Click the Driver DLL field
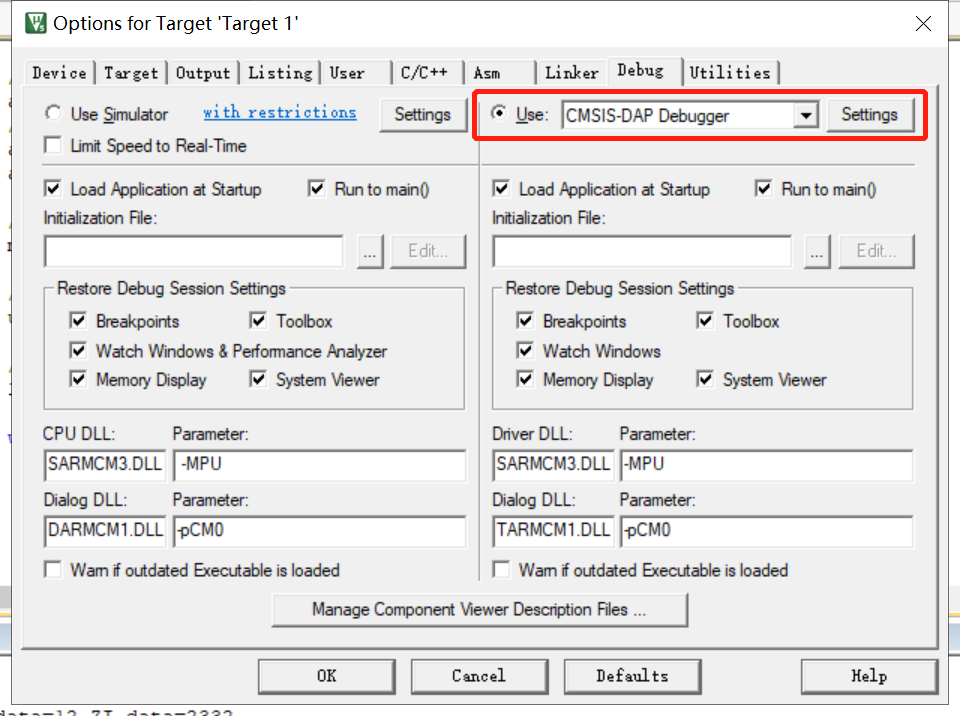The height and width of the screenshot is (716, 960). (553, 465)
